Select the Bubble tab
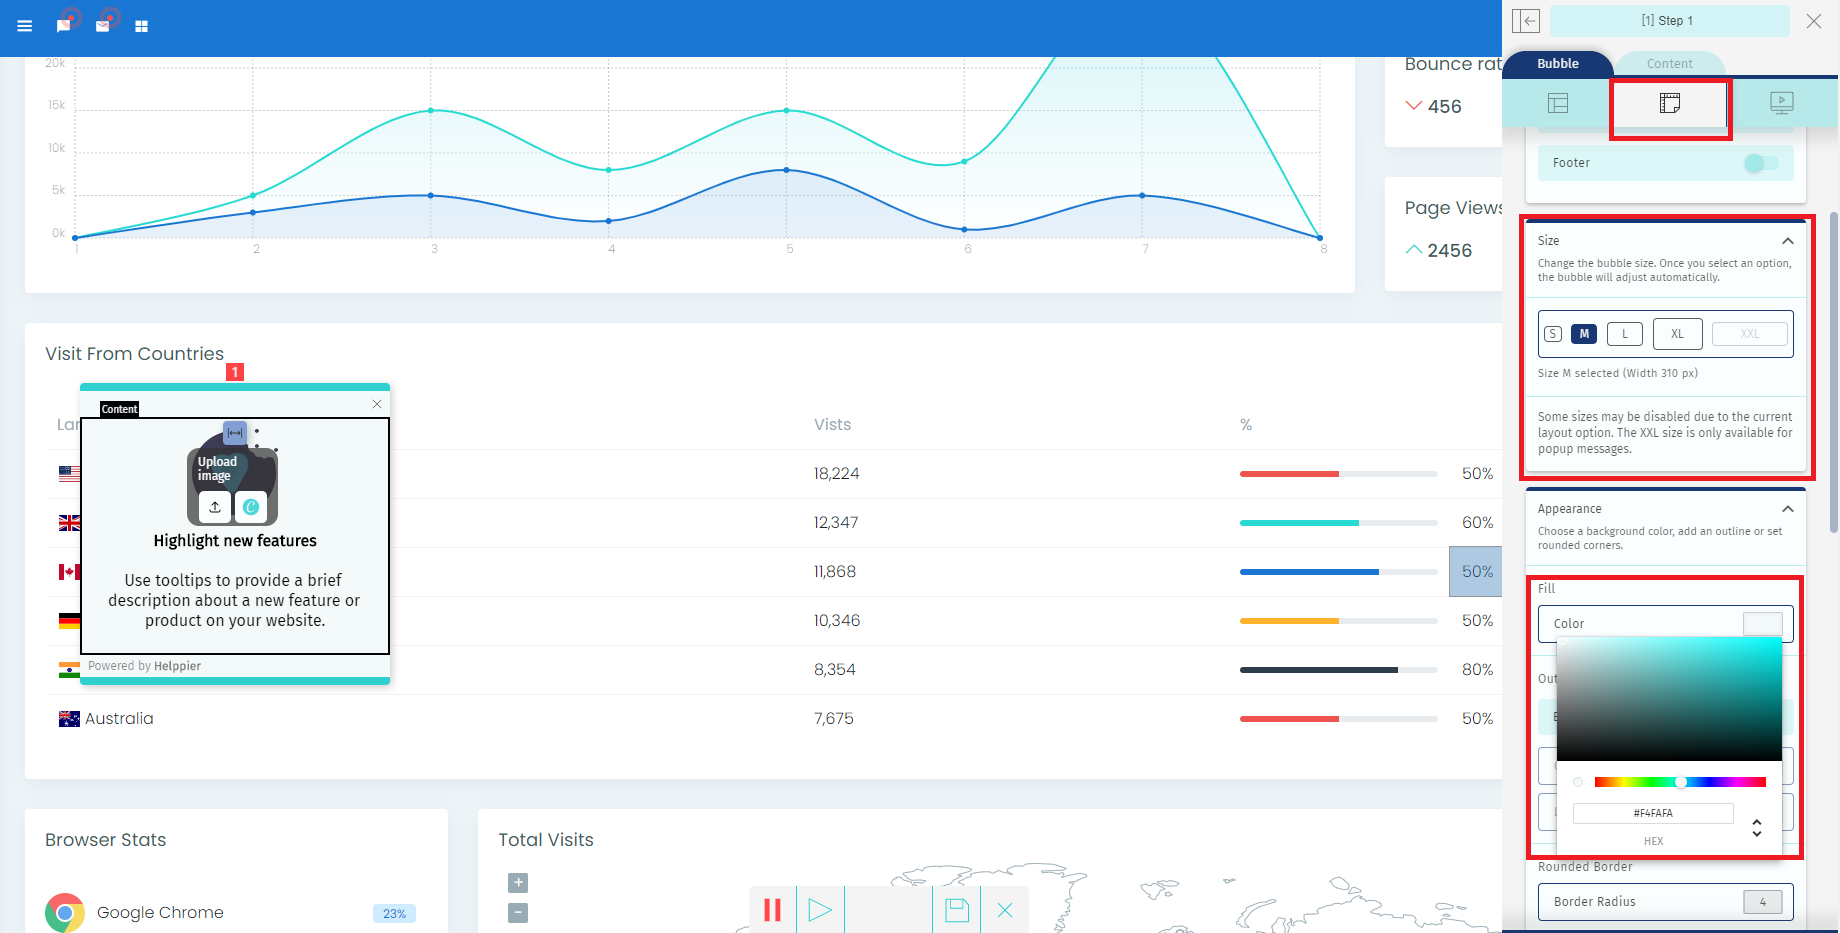This screenshot has width=1840, height=933. (1557, 64)
